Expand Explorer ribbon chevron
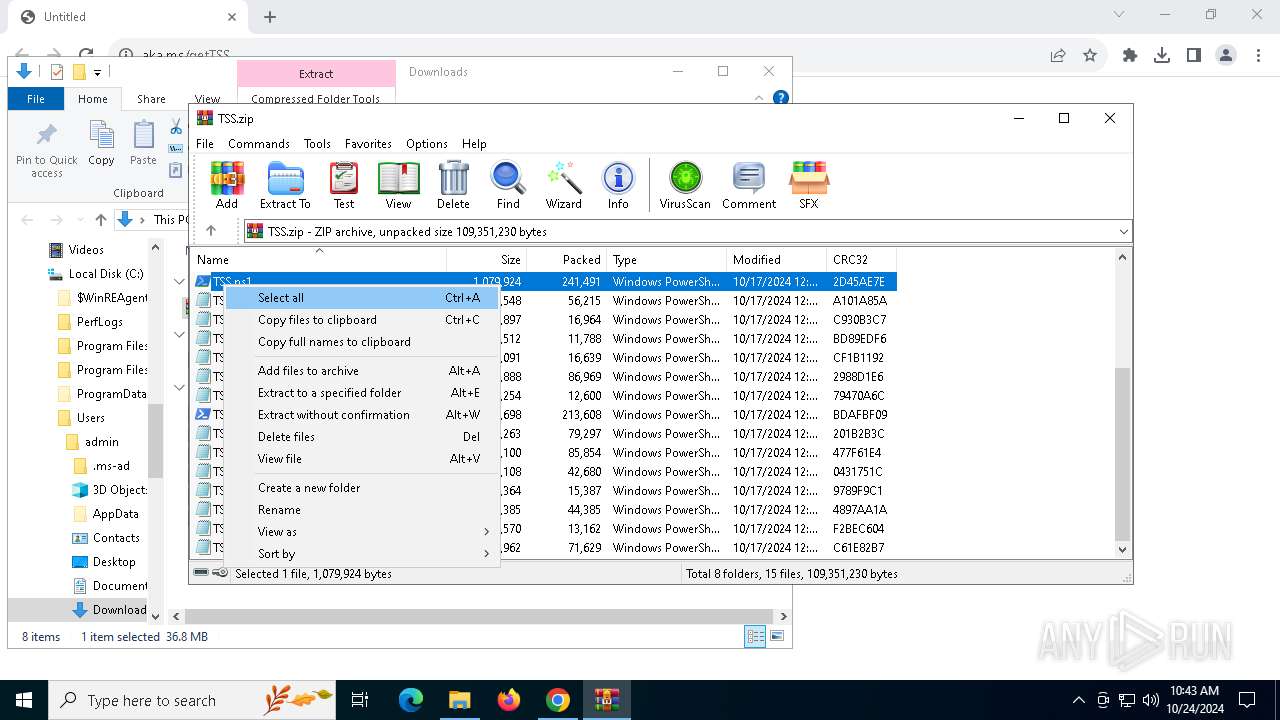1280x720 pixels. 759,98
